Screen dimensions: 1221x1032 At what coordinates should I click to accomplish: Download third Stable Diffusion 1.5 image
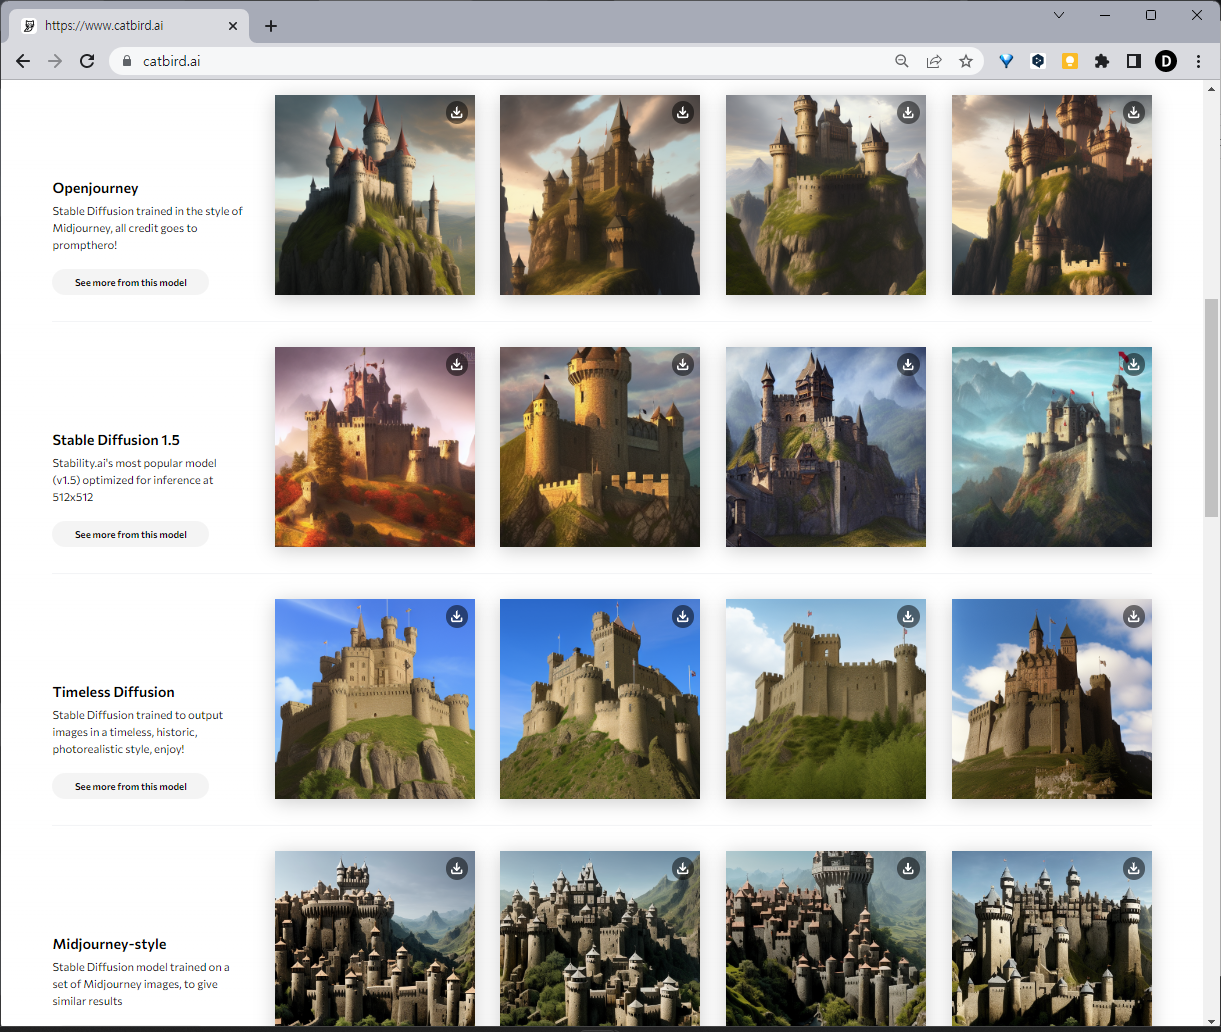pos(908,365)
